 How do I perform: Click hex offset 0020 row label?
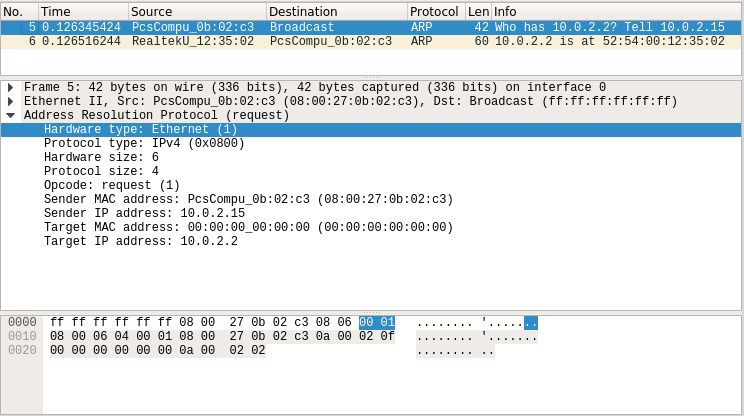pos(22,350)
